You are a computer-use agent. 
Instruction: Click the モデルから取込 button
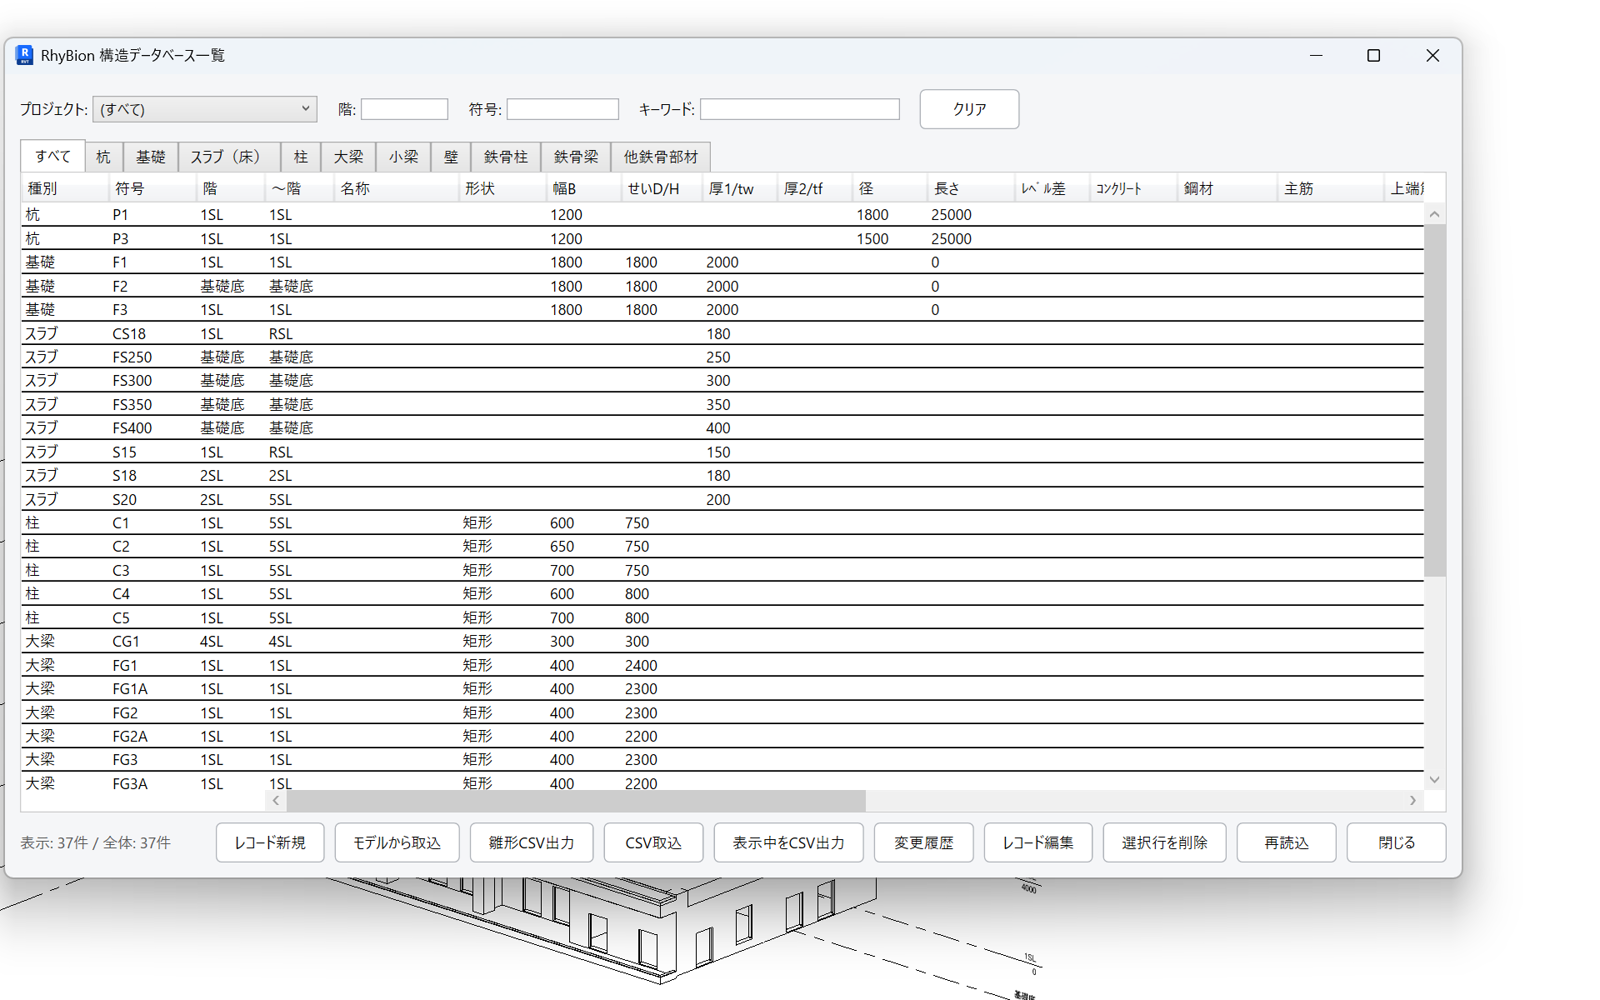tap(397, 843)
